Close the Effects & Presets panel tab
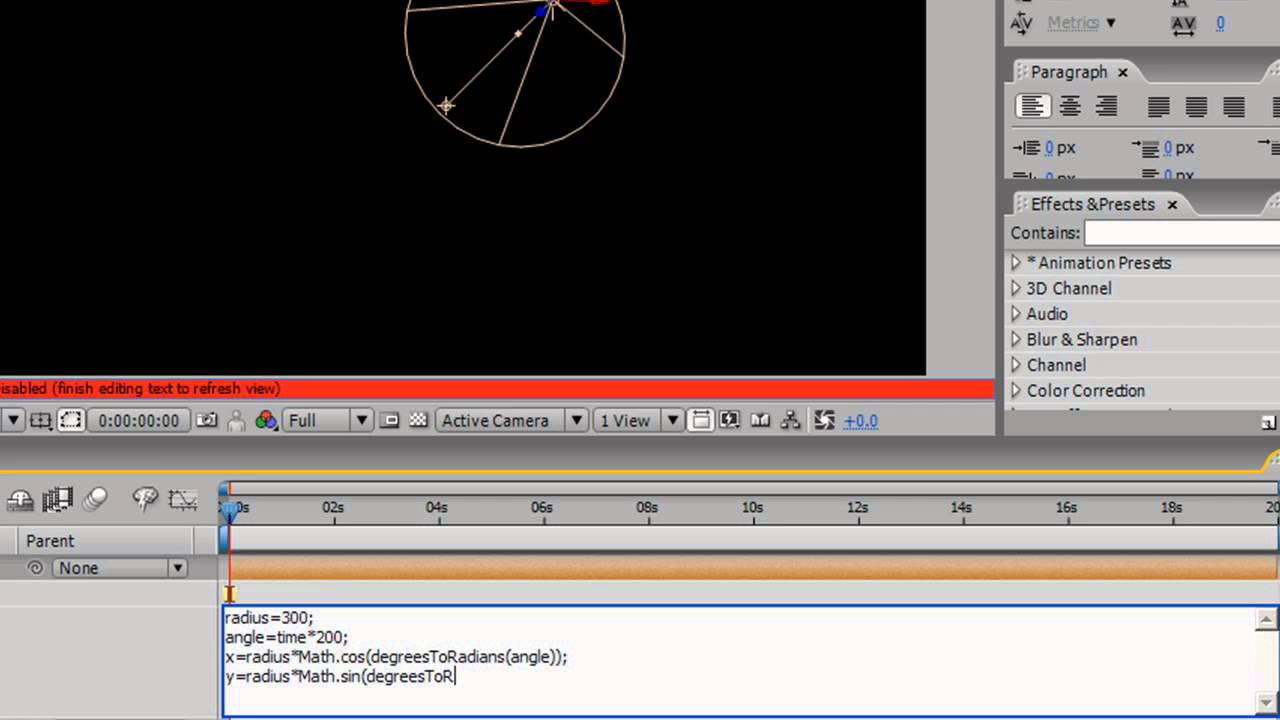Screen dimensions: 1280x720 (1172, 204)
